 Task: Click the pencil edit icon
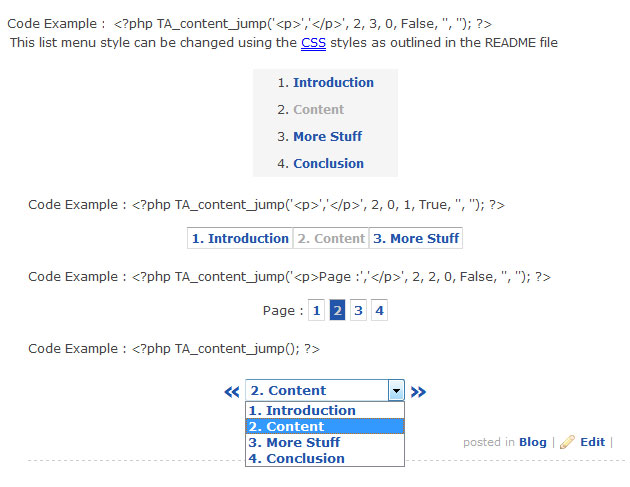tap(567, 442)
